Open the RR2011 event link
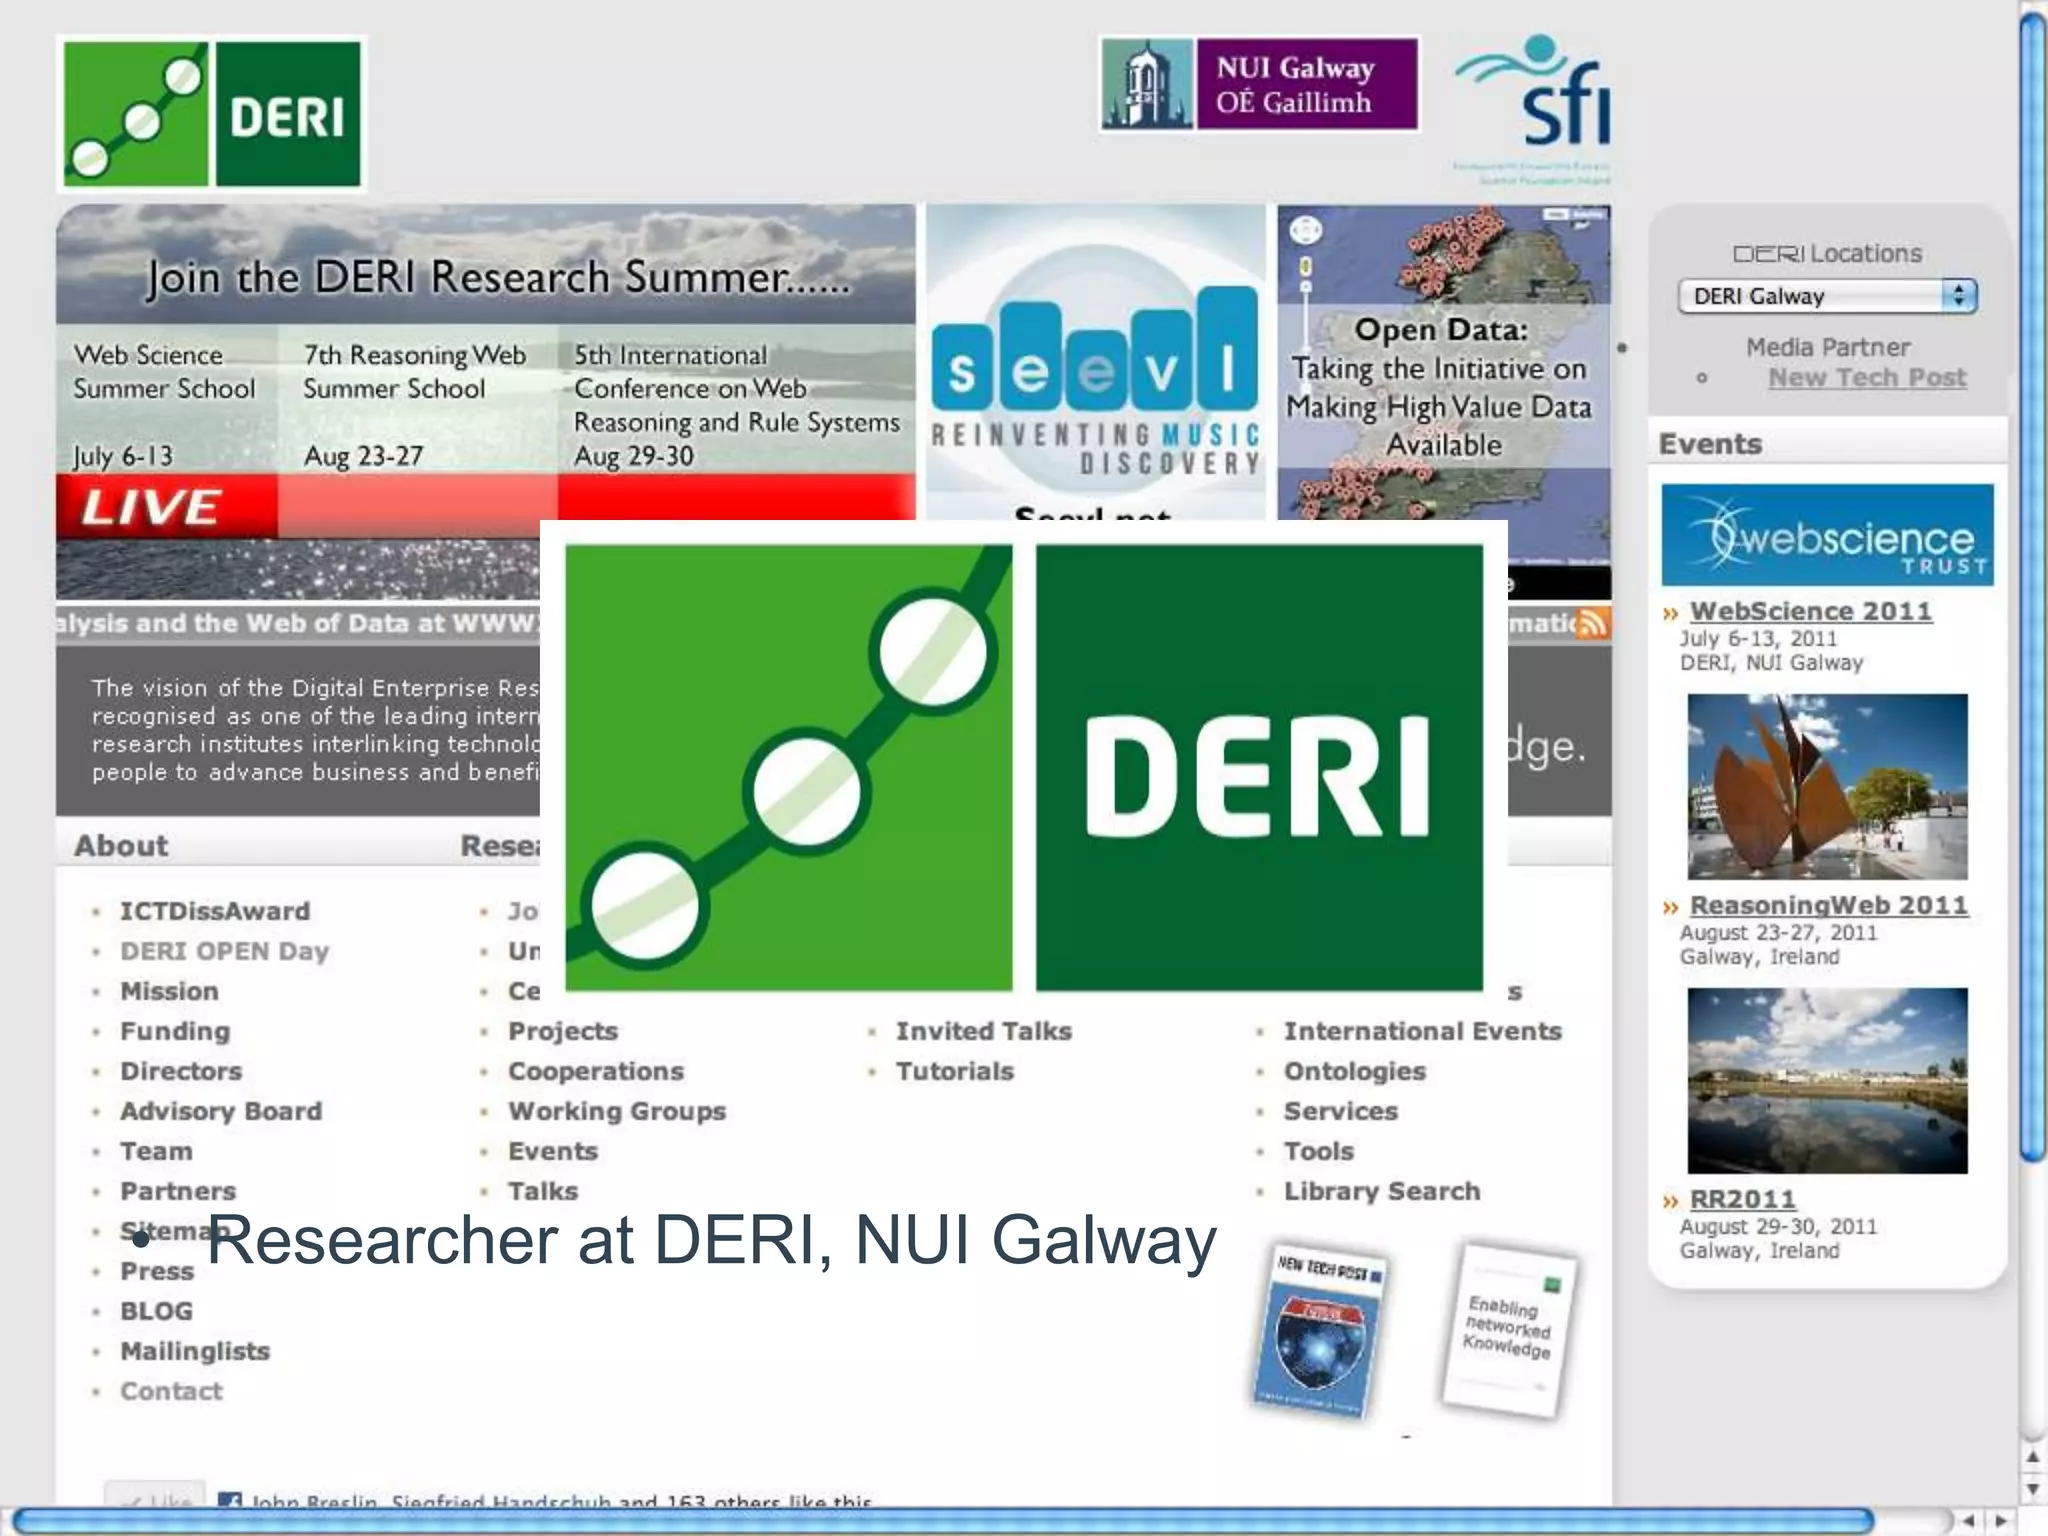2048x1536 pixels. point(1743,1199)
